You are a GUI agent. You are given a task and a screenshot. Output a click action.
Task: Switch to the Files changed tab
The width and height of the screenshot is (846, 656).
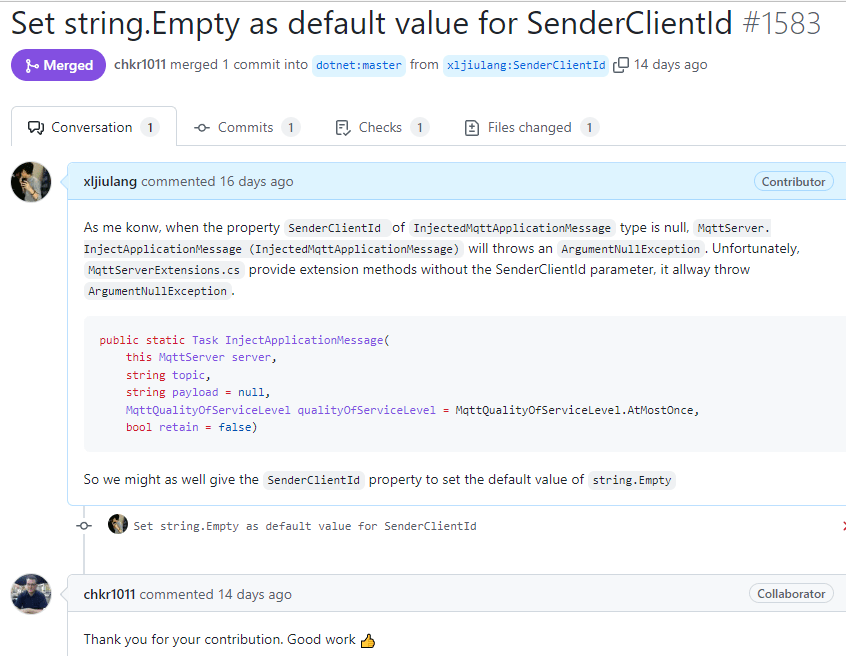tap(531, 127)
